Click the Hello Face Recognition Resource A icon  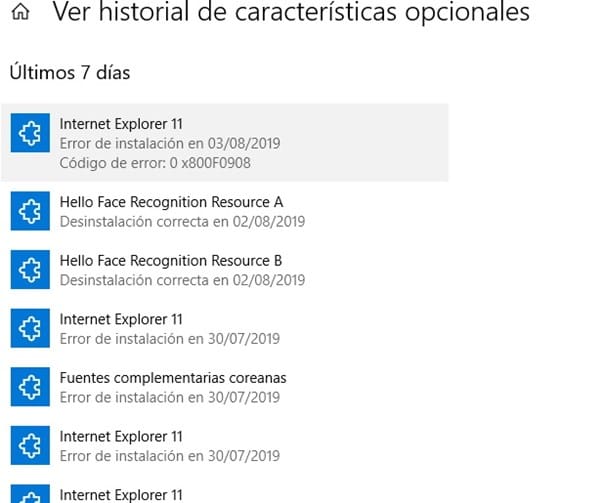[x=29, y=211]
